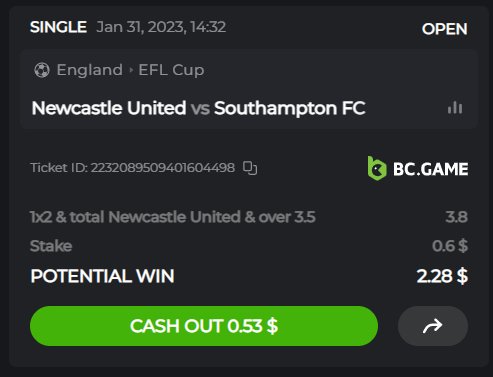This screenshot has width=493, height=377.
Task: Click the 1x2 & total market description
Action: coord(173,217)
